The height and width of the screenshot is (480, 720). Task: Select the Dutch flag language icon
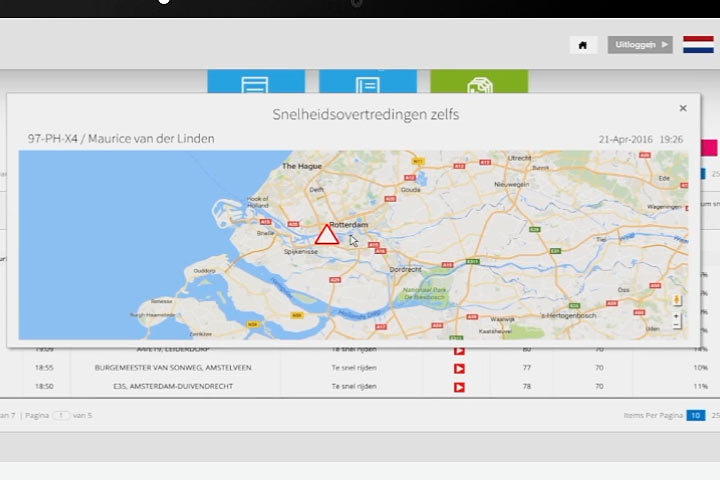[x=698, y=45]
